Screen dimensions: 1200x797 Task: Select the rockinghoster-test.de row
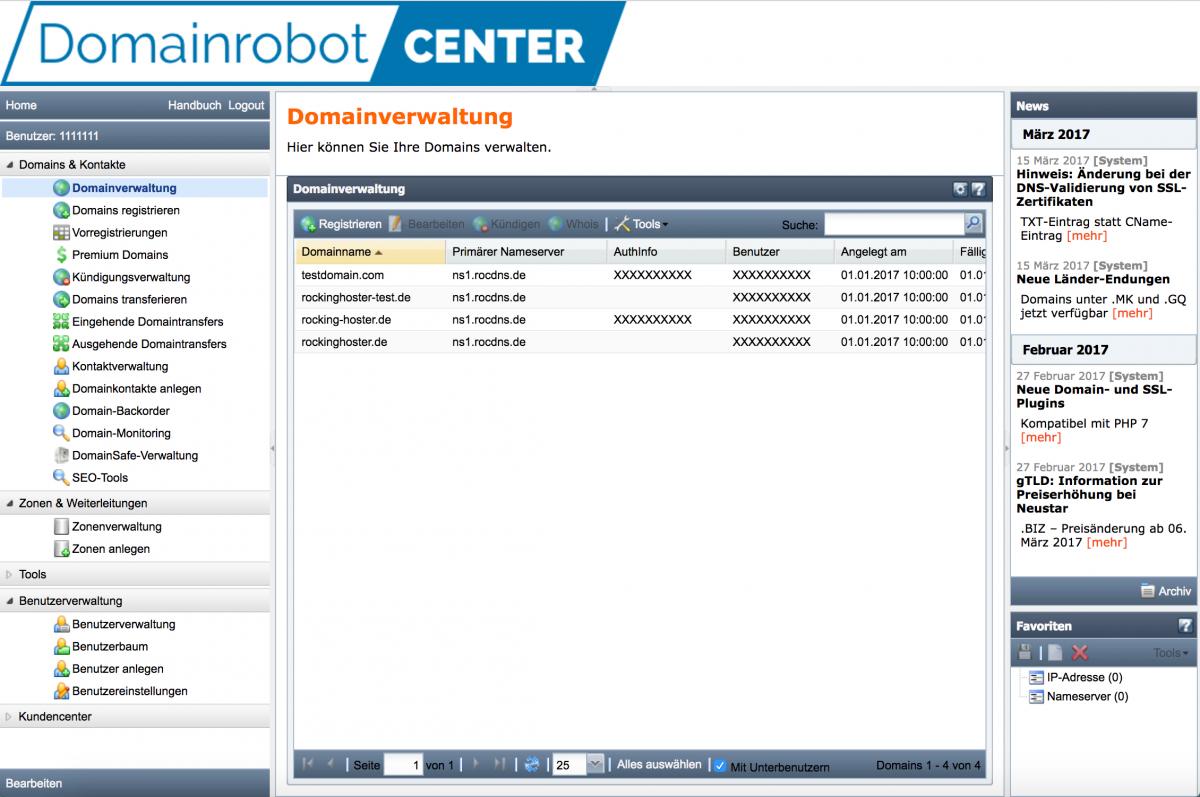pyautogui.click(x=640, y=297)
